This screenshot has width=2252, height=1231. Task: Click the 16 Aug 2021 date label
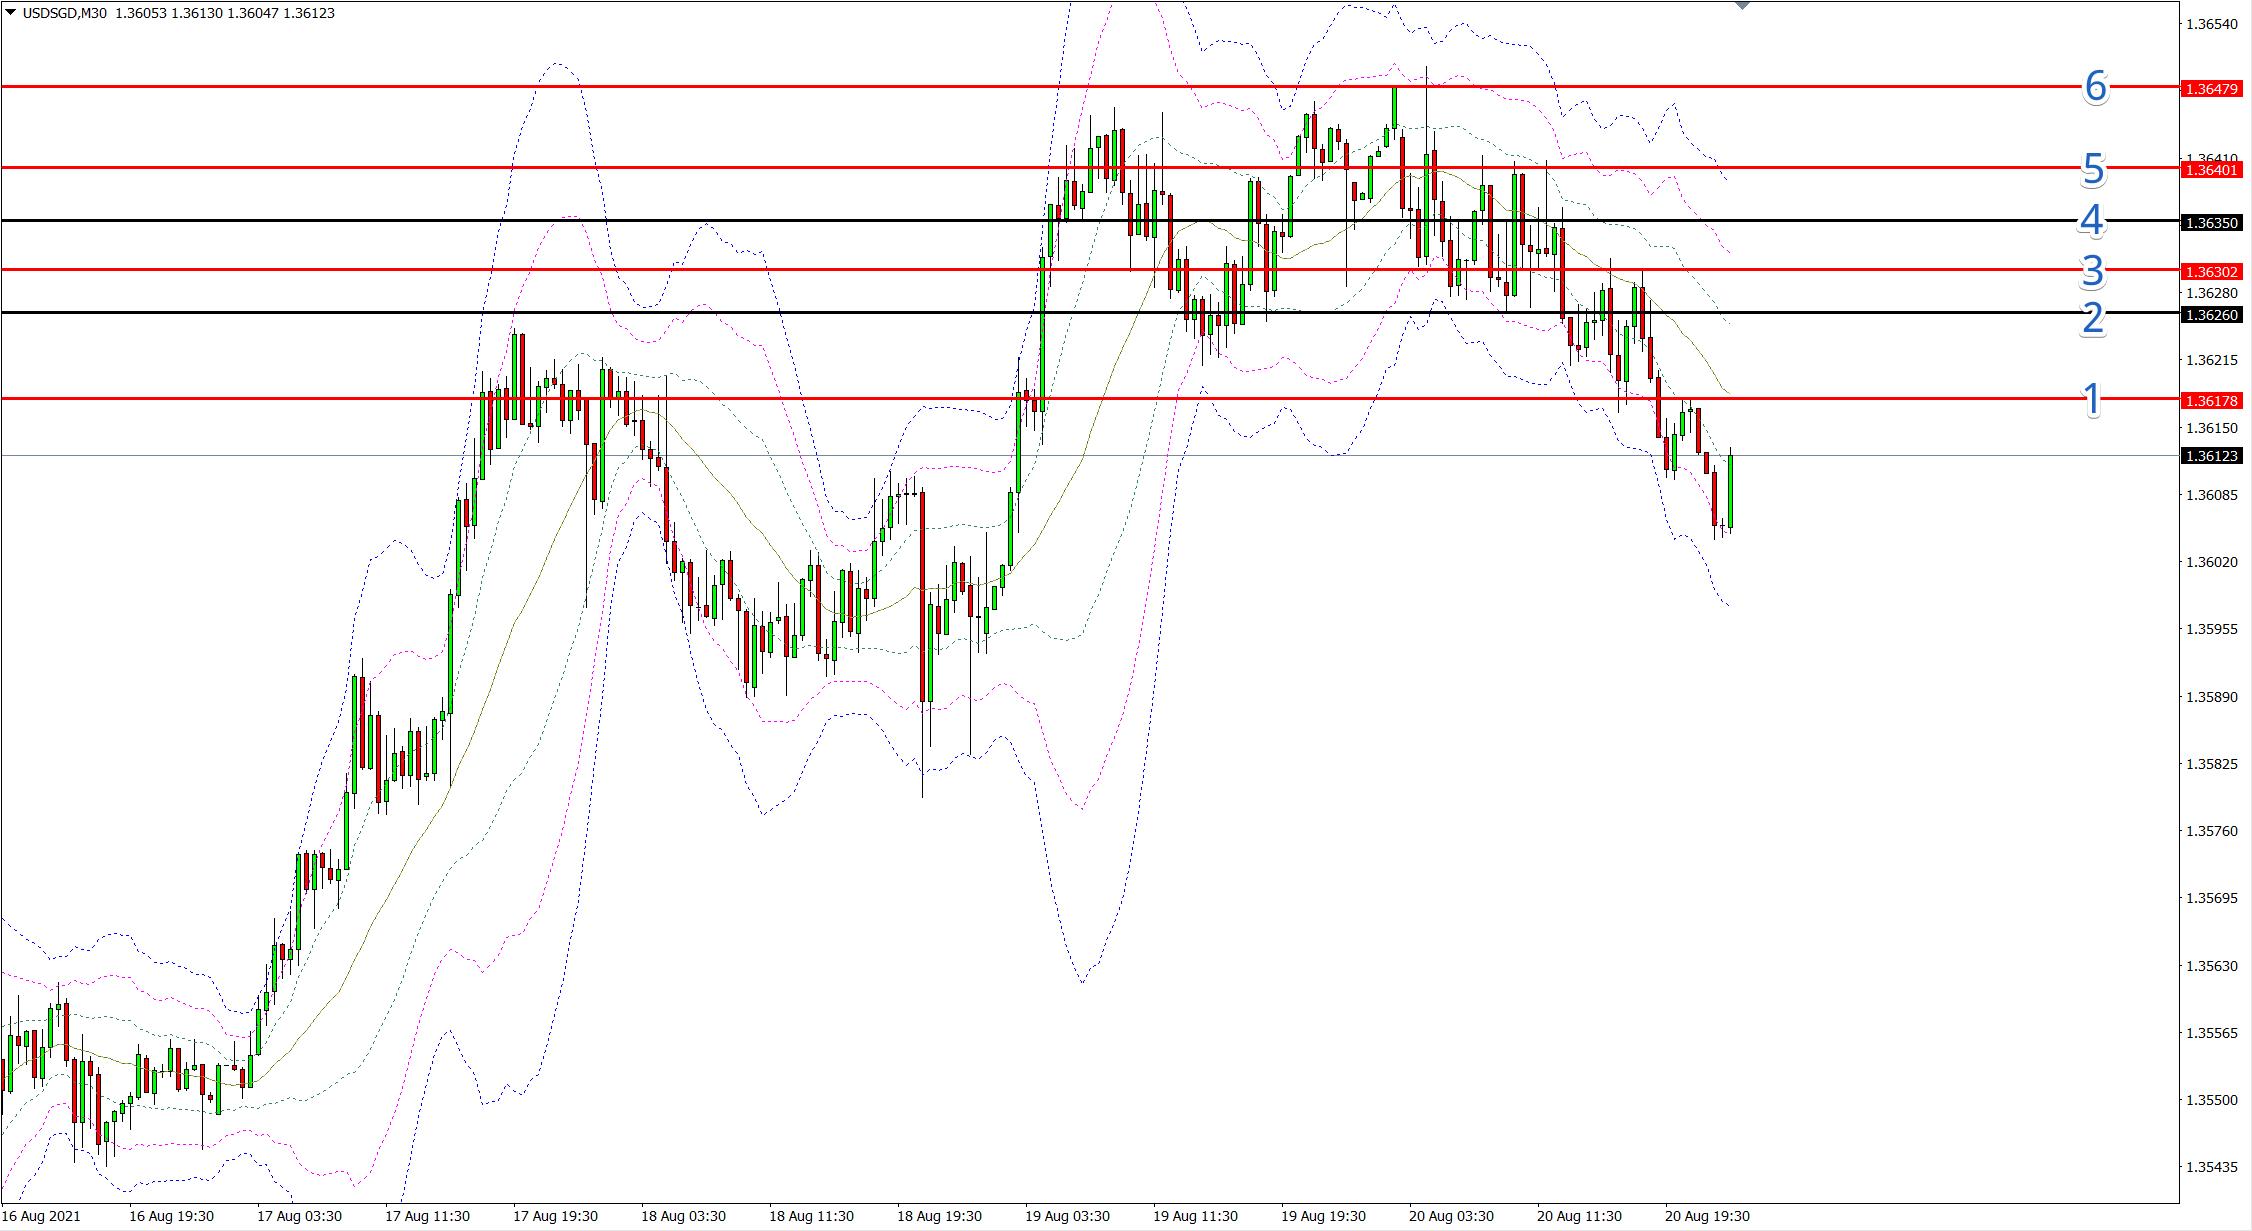click(x=41, y=1216)
